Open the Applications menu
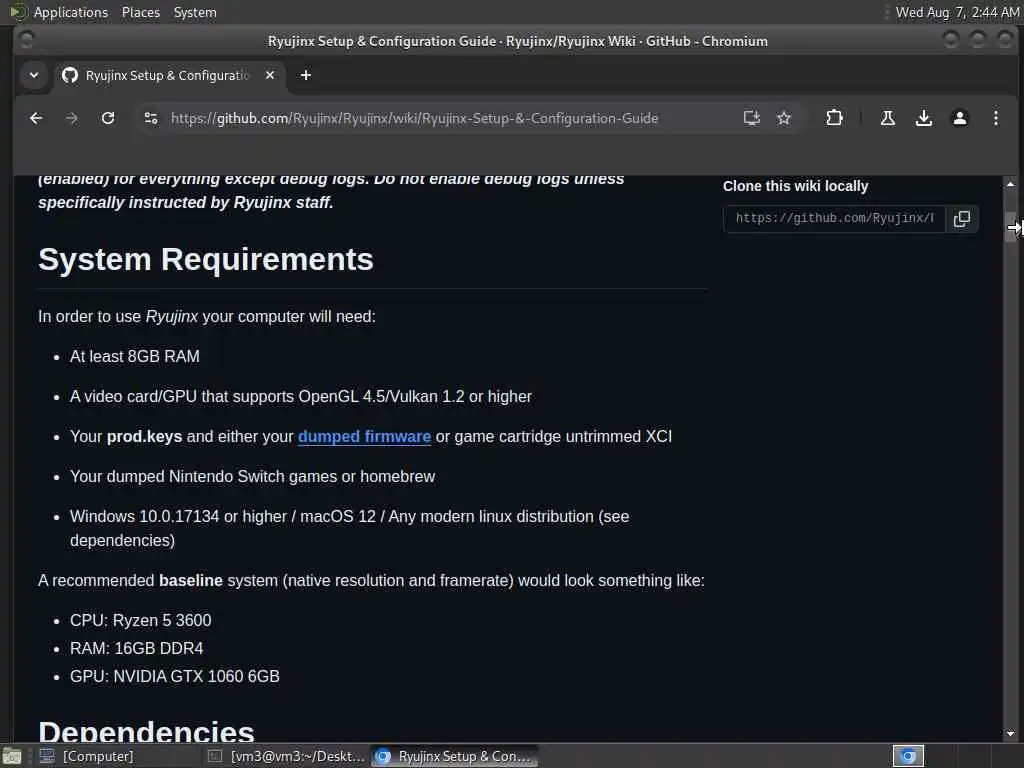Image resolution: width=1024 pixels, height=768 pixels. click(71, 12)
